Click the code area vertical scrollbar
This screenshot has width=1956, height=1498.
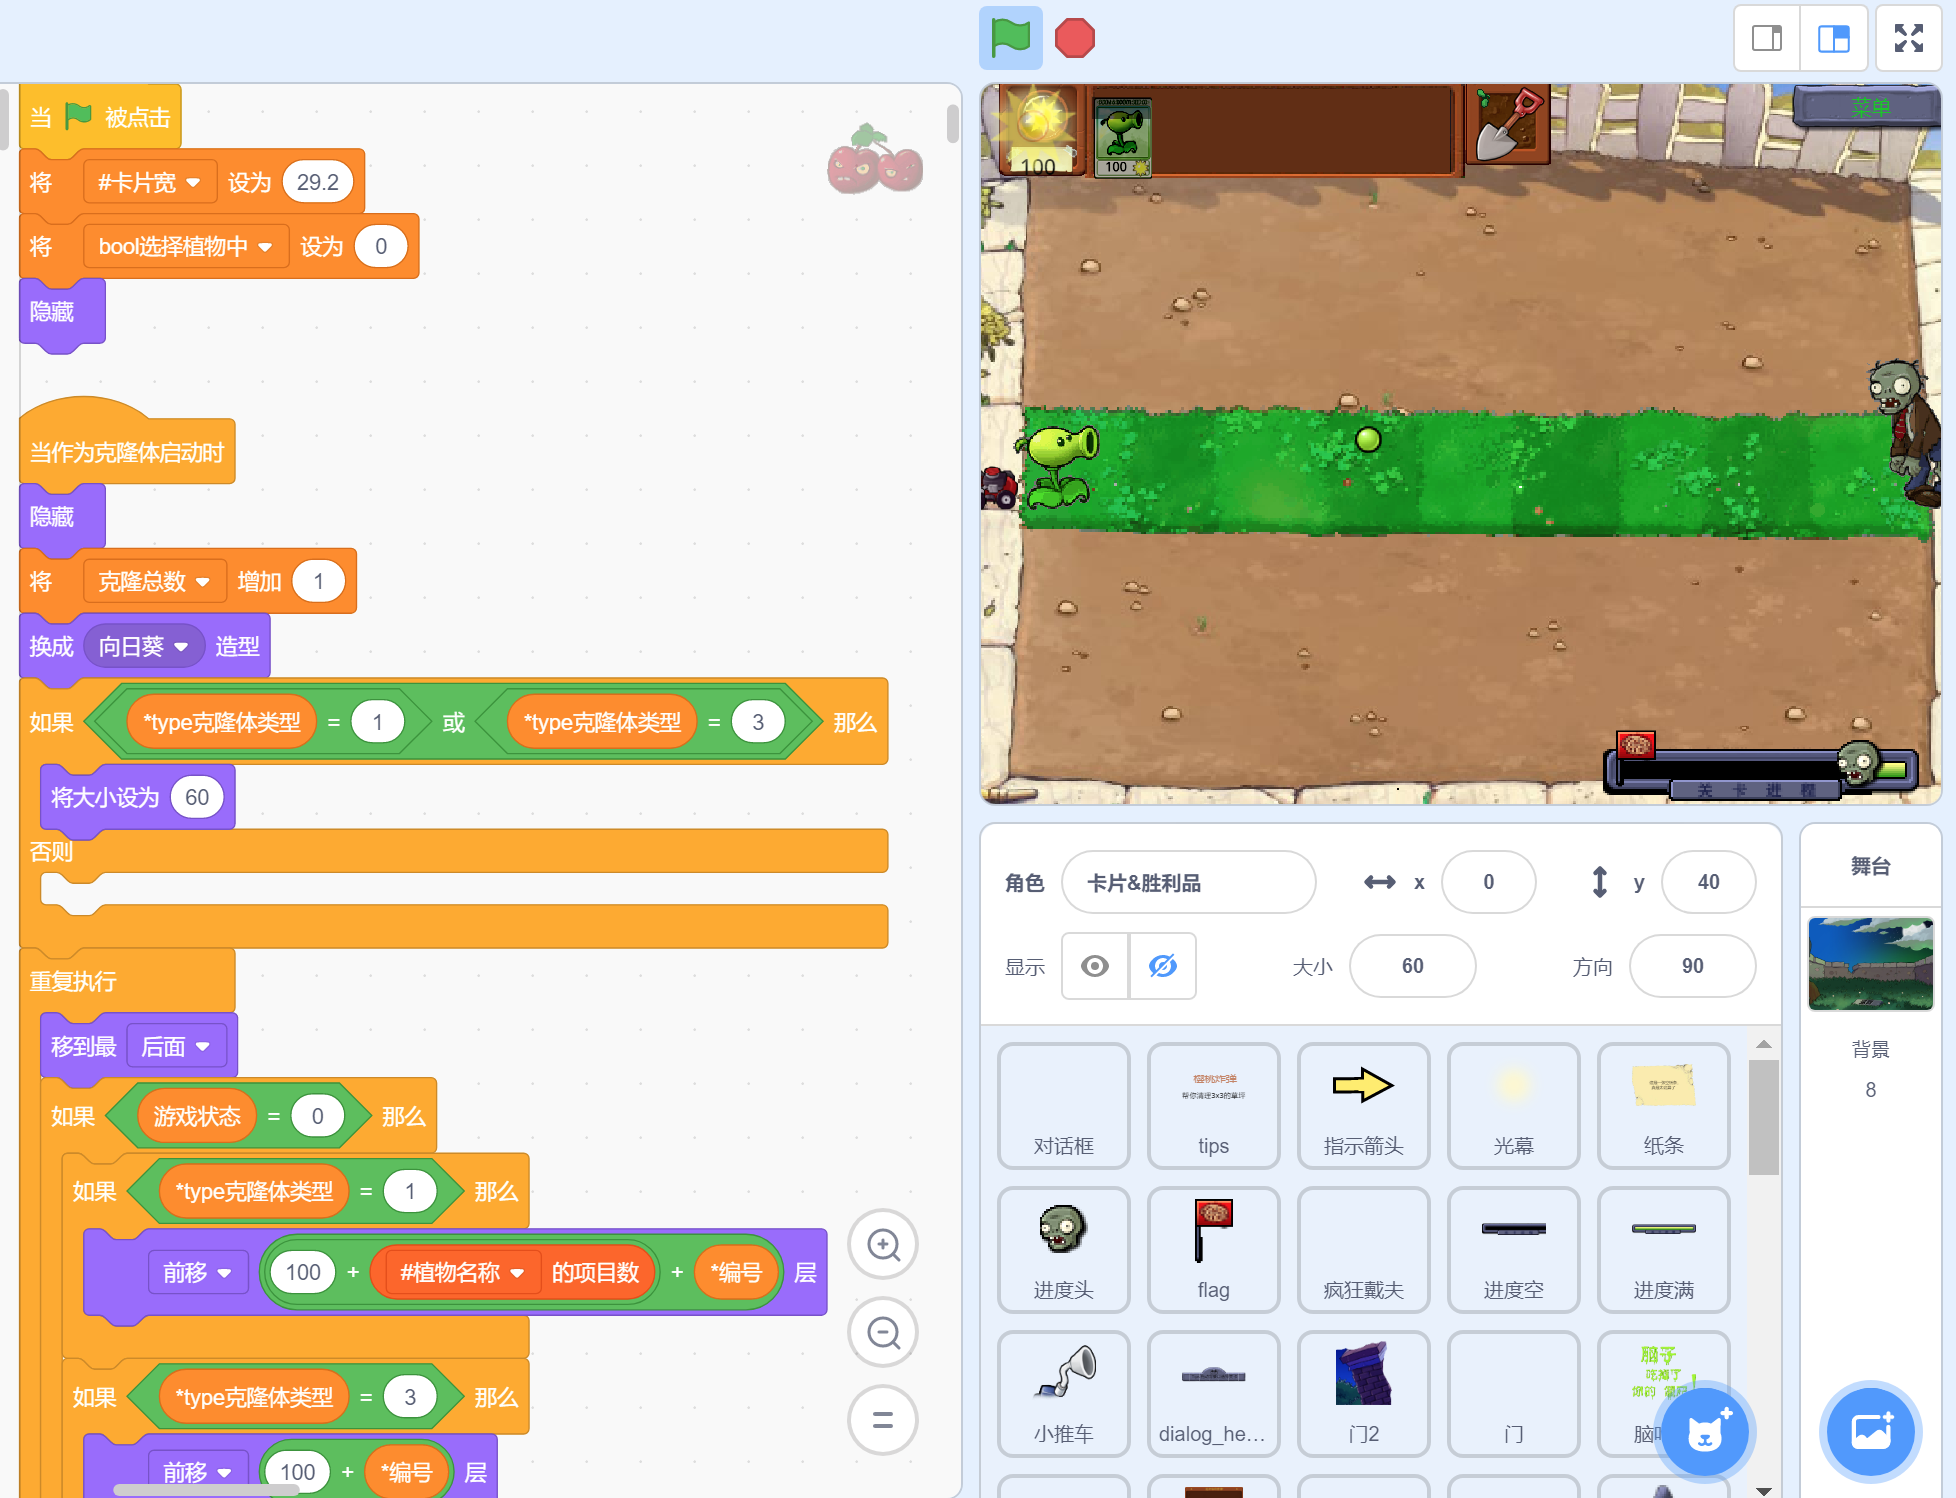(952, 124)
